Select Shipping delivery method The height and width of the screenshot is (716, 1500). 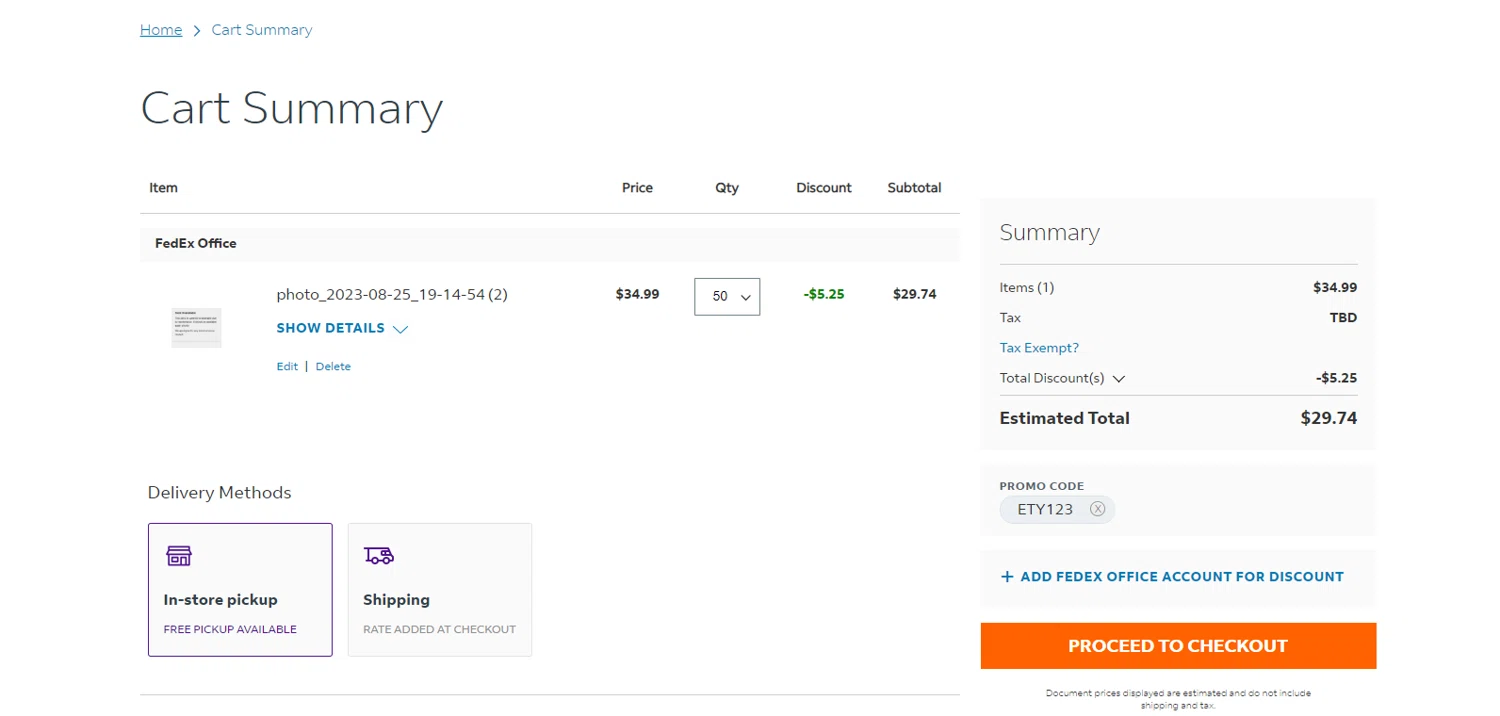pos(440,589)
